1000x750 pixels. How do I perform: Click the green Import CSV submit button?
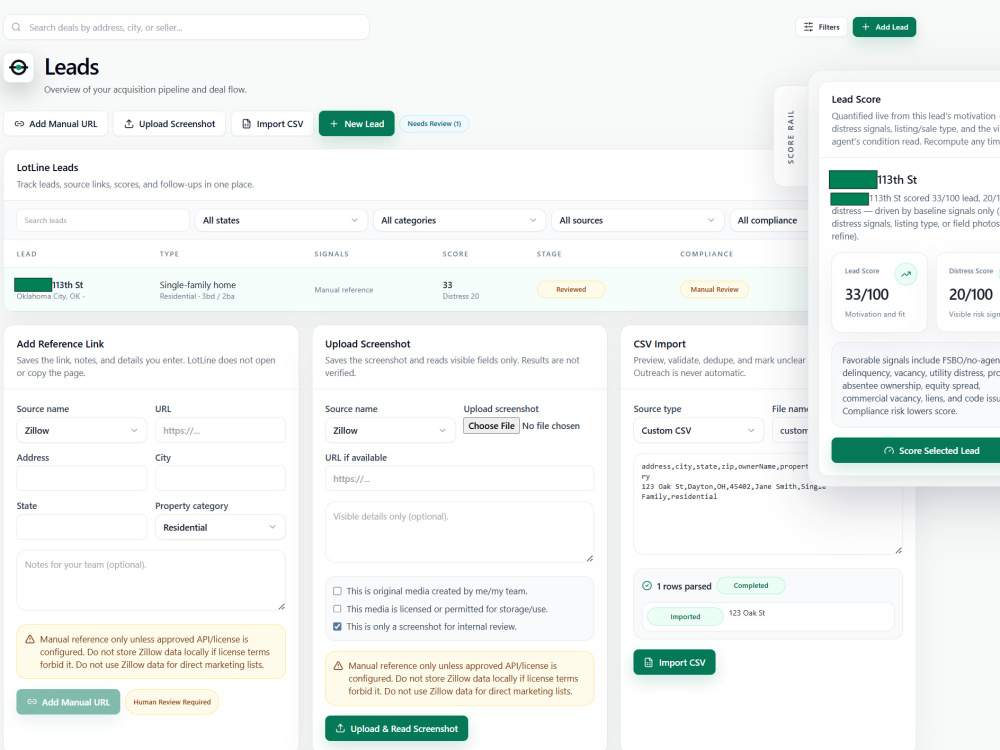(674, 663)
